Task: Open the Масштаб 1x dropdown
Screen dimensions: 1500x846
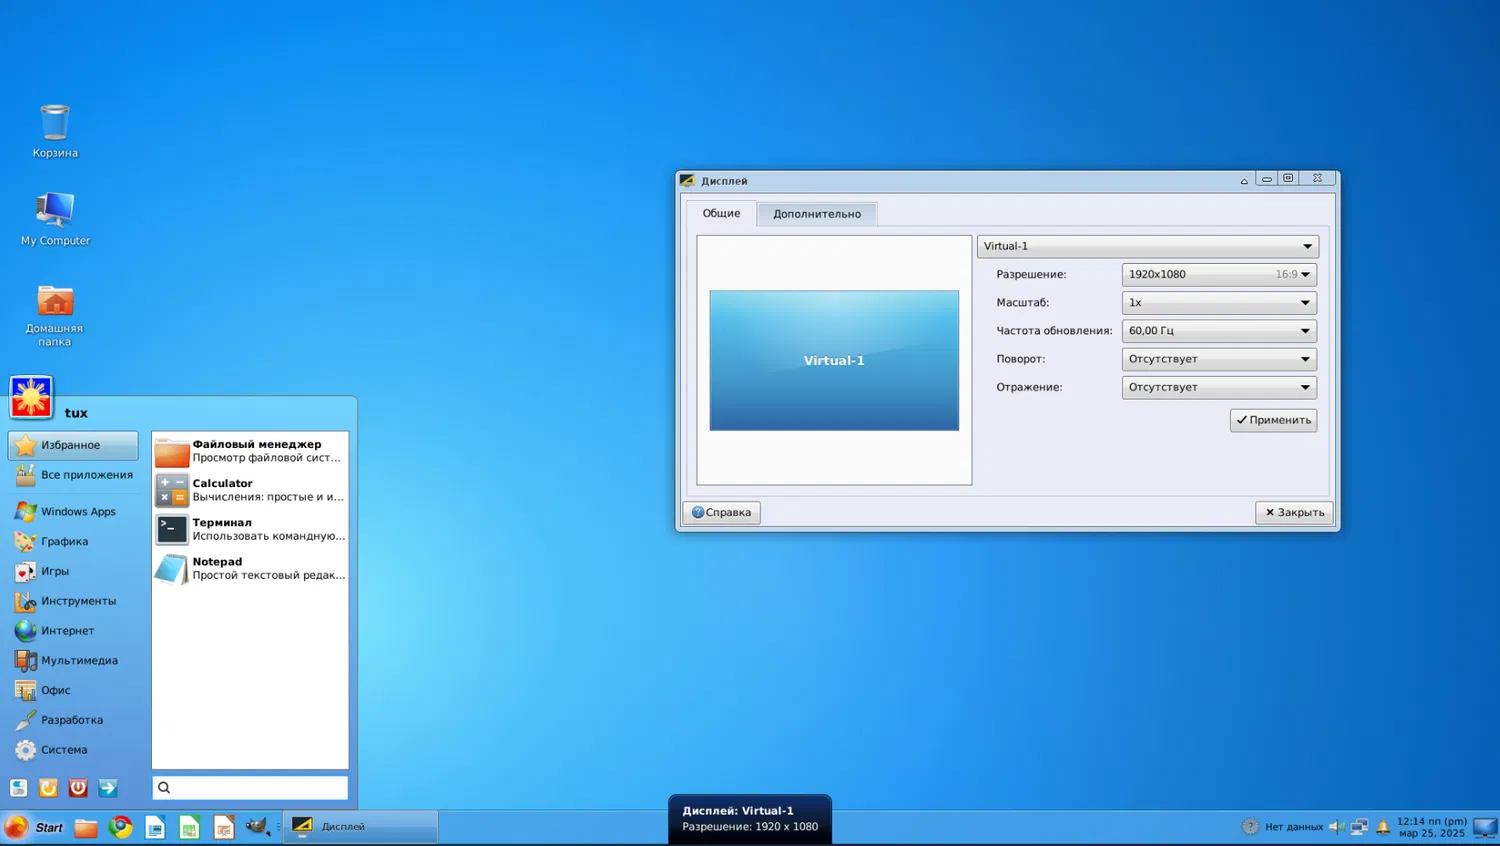Action: click(1219, 302)
